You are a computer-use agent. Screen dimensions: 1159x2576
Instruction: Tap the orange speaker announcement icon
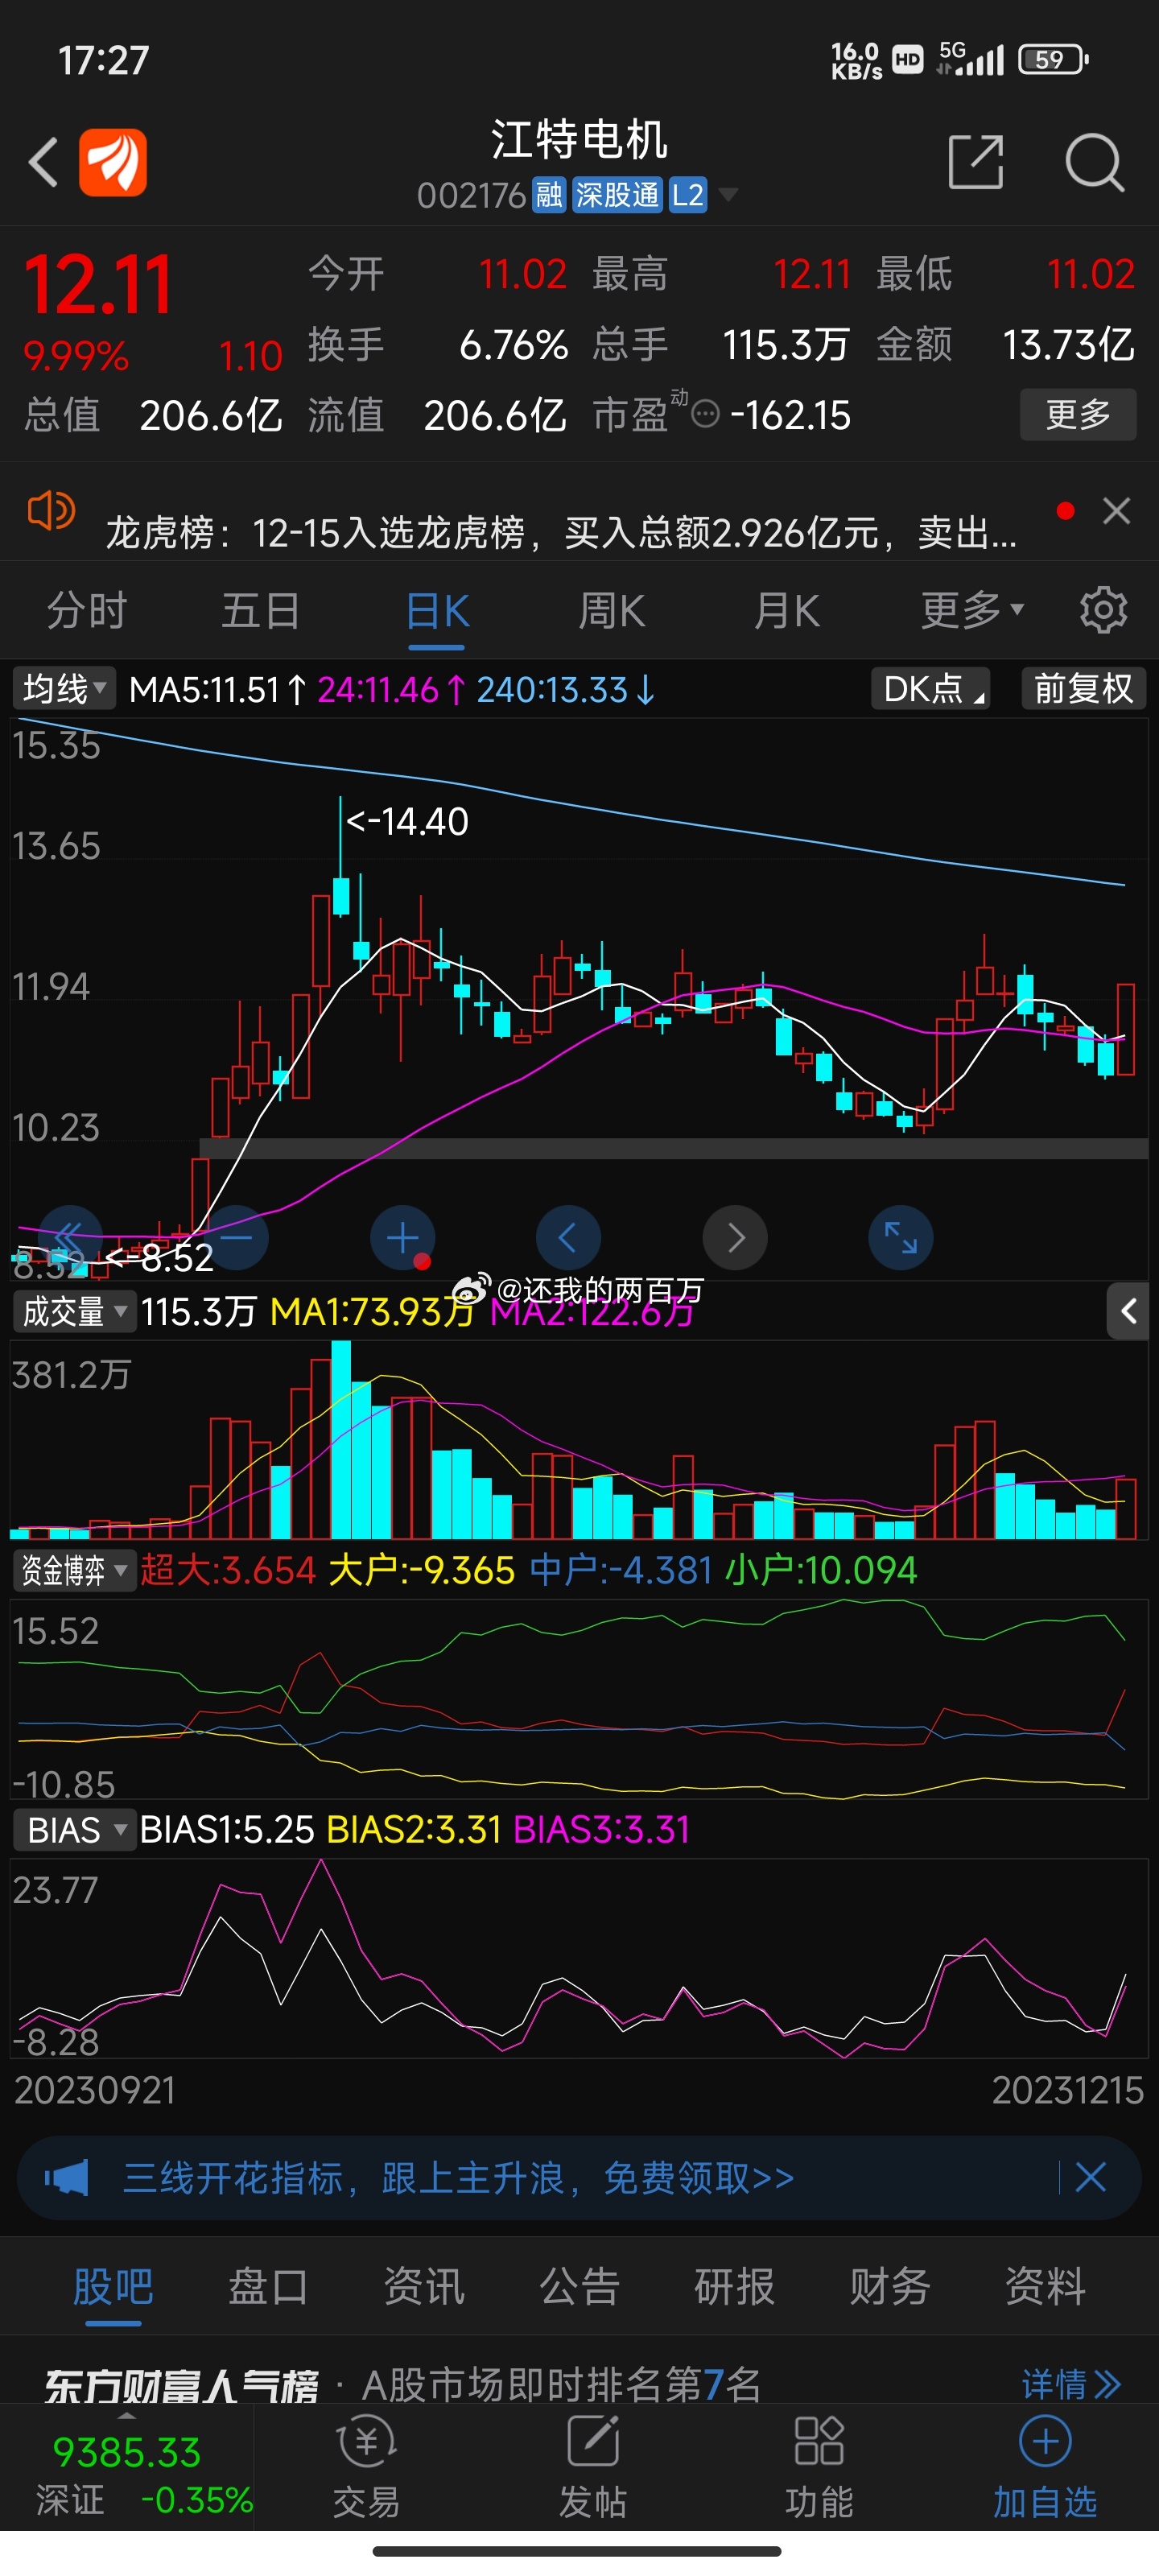click(51, 511)
